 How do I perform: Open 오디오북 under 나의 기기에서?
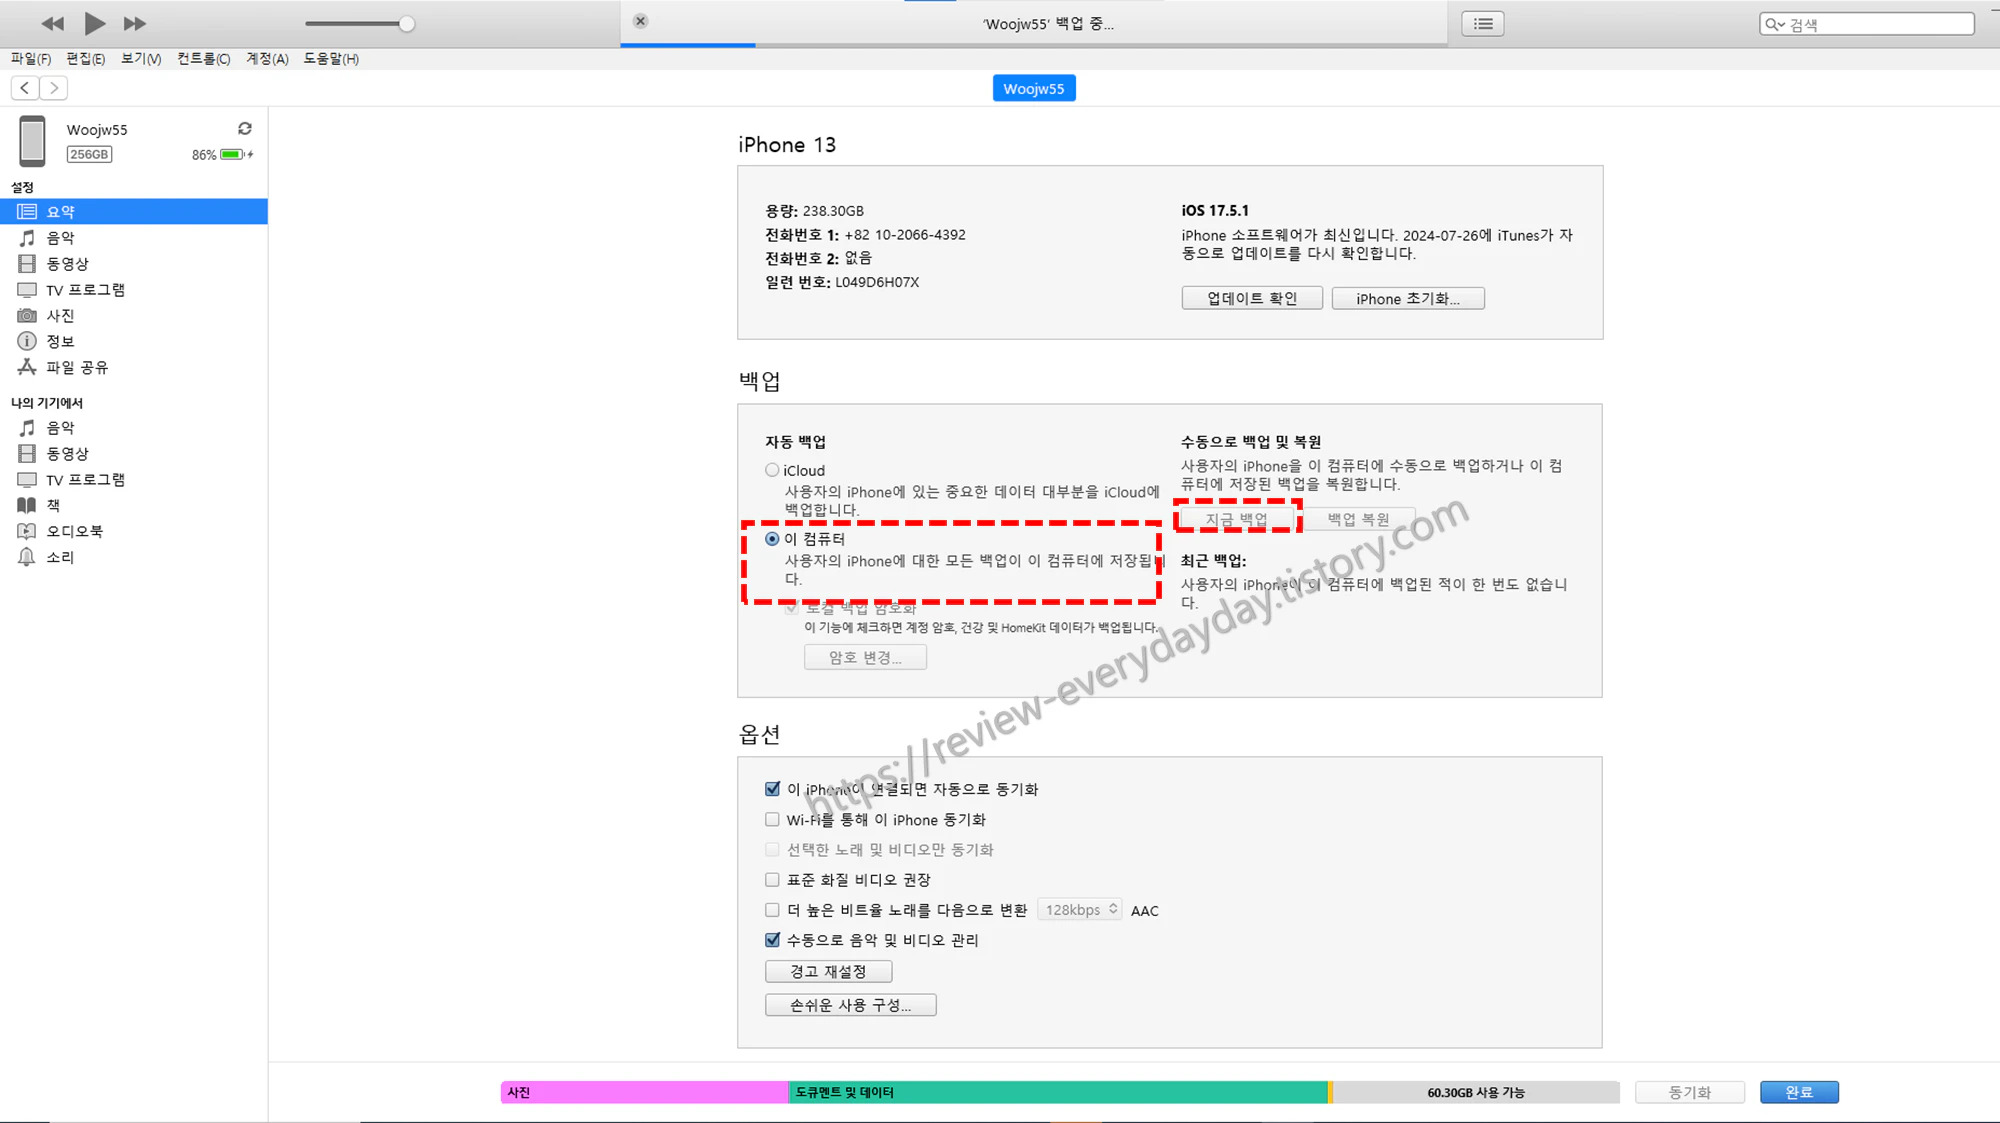(x=74, y=531)
